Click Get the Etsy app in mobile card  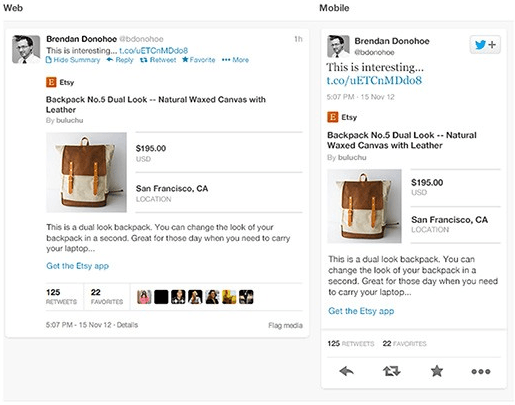(x=361, y=311)
